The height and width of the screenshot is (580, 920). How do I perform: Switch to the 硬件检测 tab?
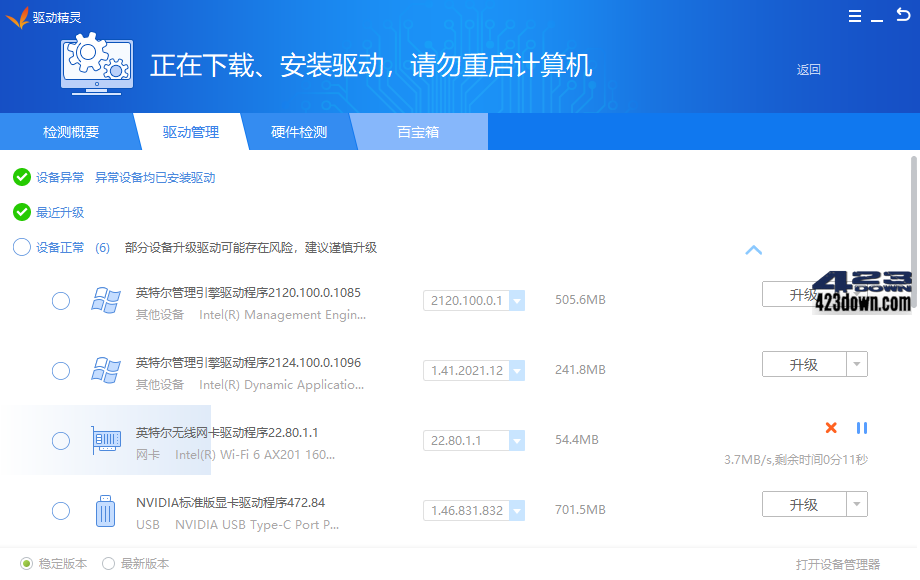click(x=299, y=131)
